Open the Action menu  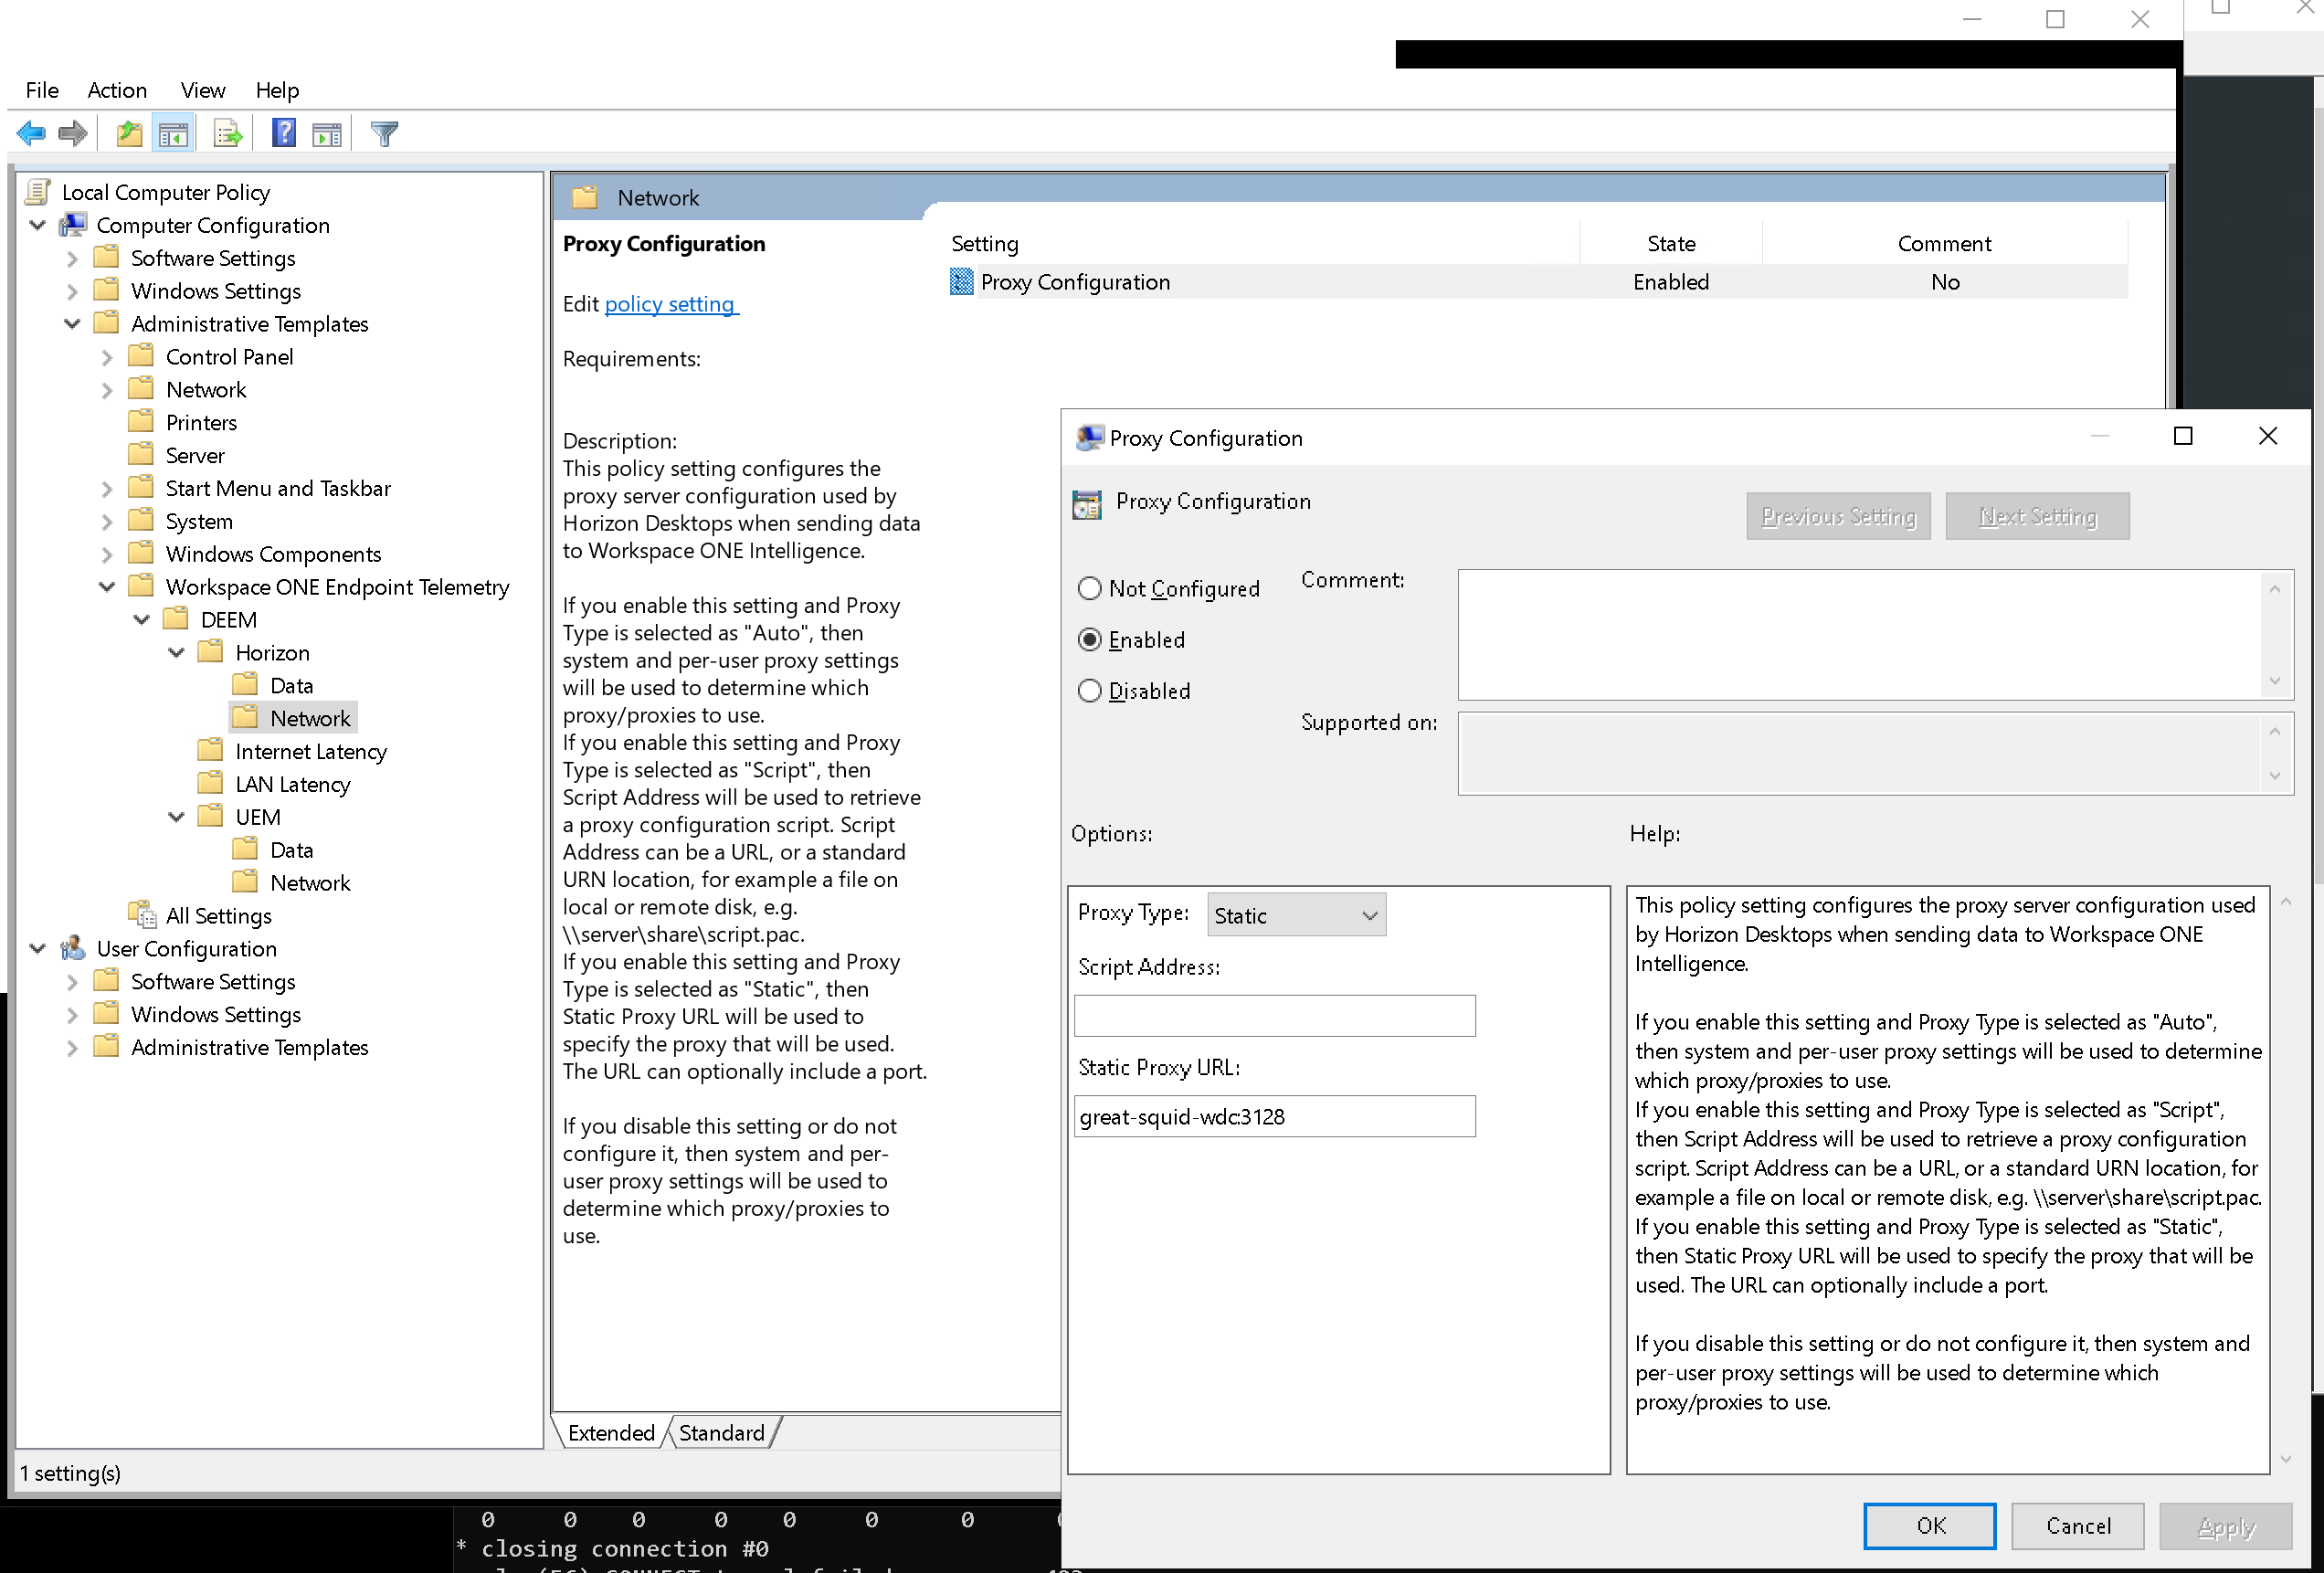point(117,90)
